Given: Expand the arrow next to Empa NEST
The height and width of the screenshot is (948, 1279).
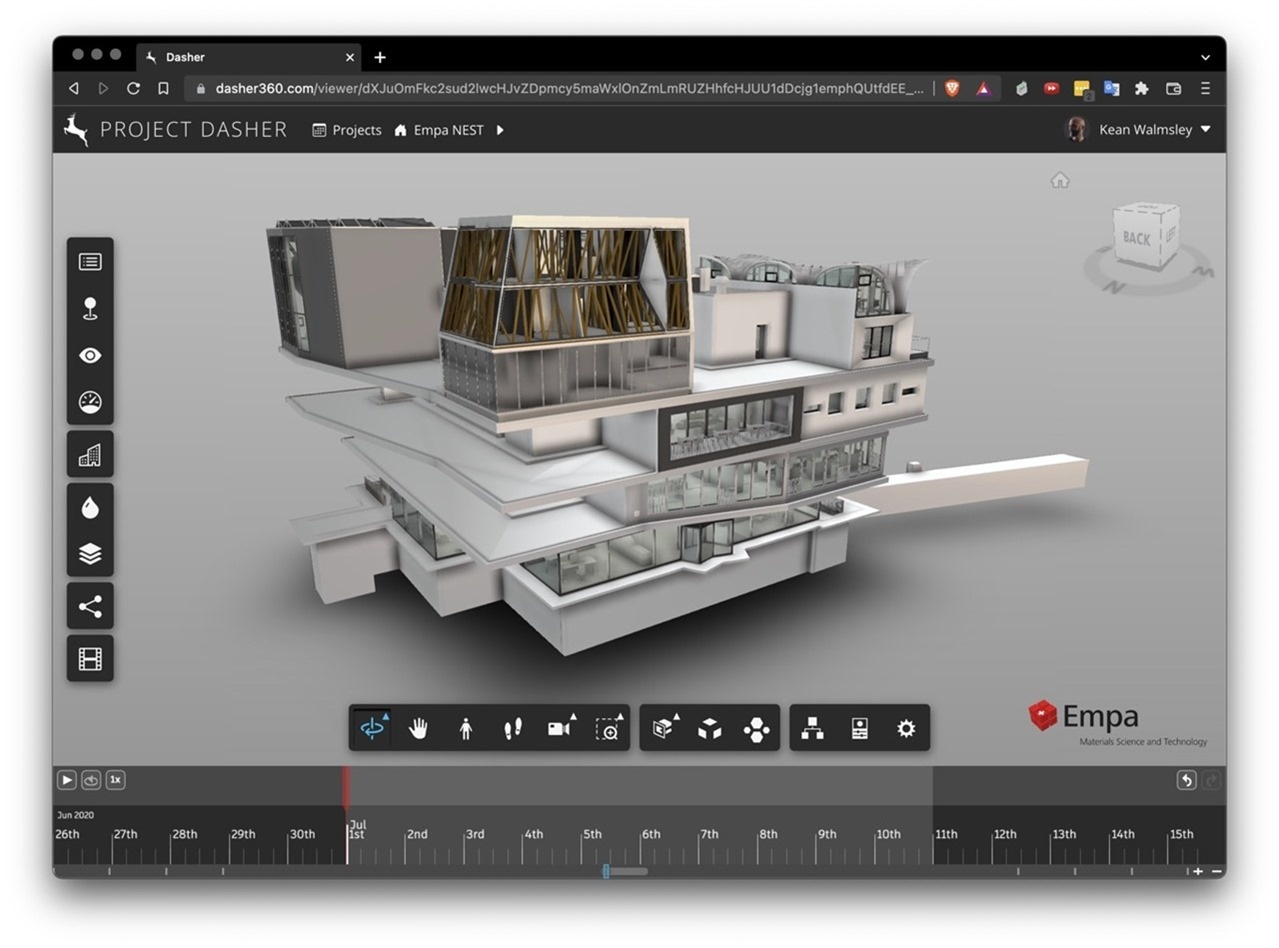Looking at the screenshot, I should point(500,130).
